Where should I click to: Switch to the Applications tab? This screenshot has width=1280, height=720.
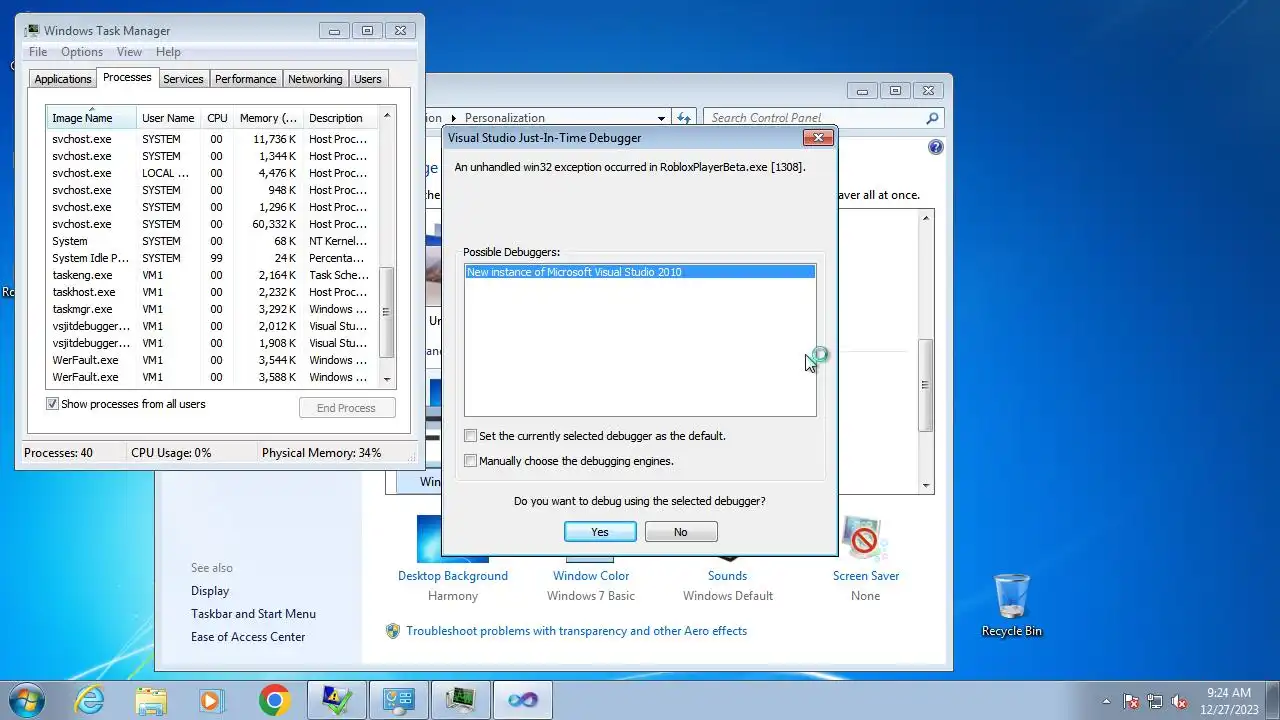63,79
